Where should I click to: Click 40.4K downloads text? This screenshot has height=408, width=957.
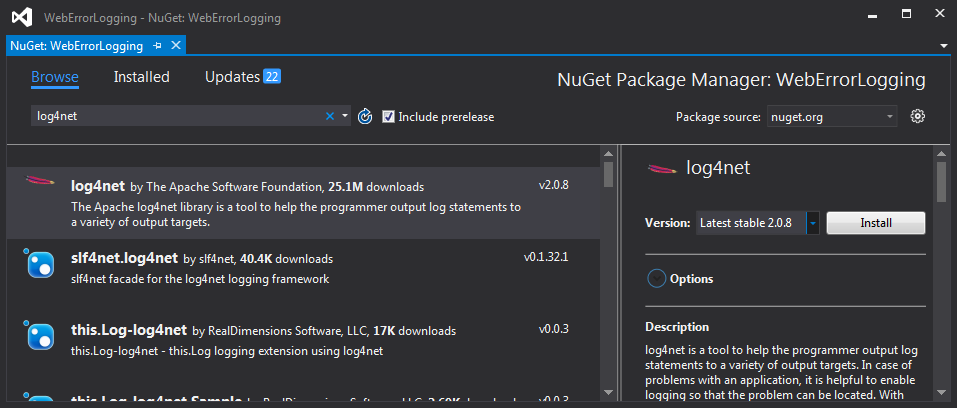(x=286, y=259)
